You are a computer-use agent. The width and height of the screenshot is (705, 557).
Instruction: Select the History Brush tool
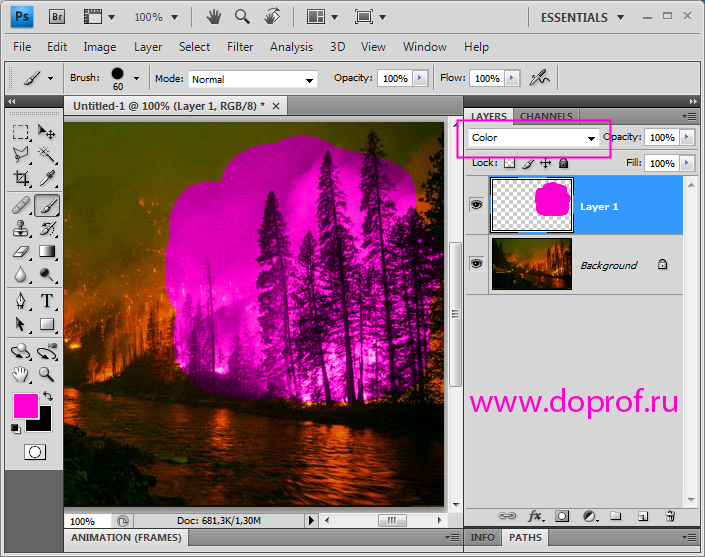point(47,229)
